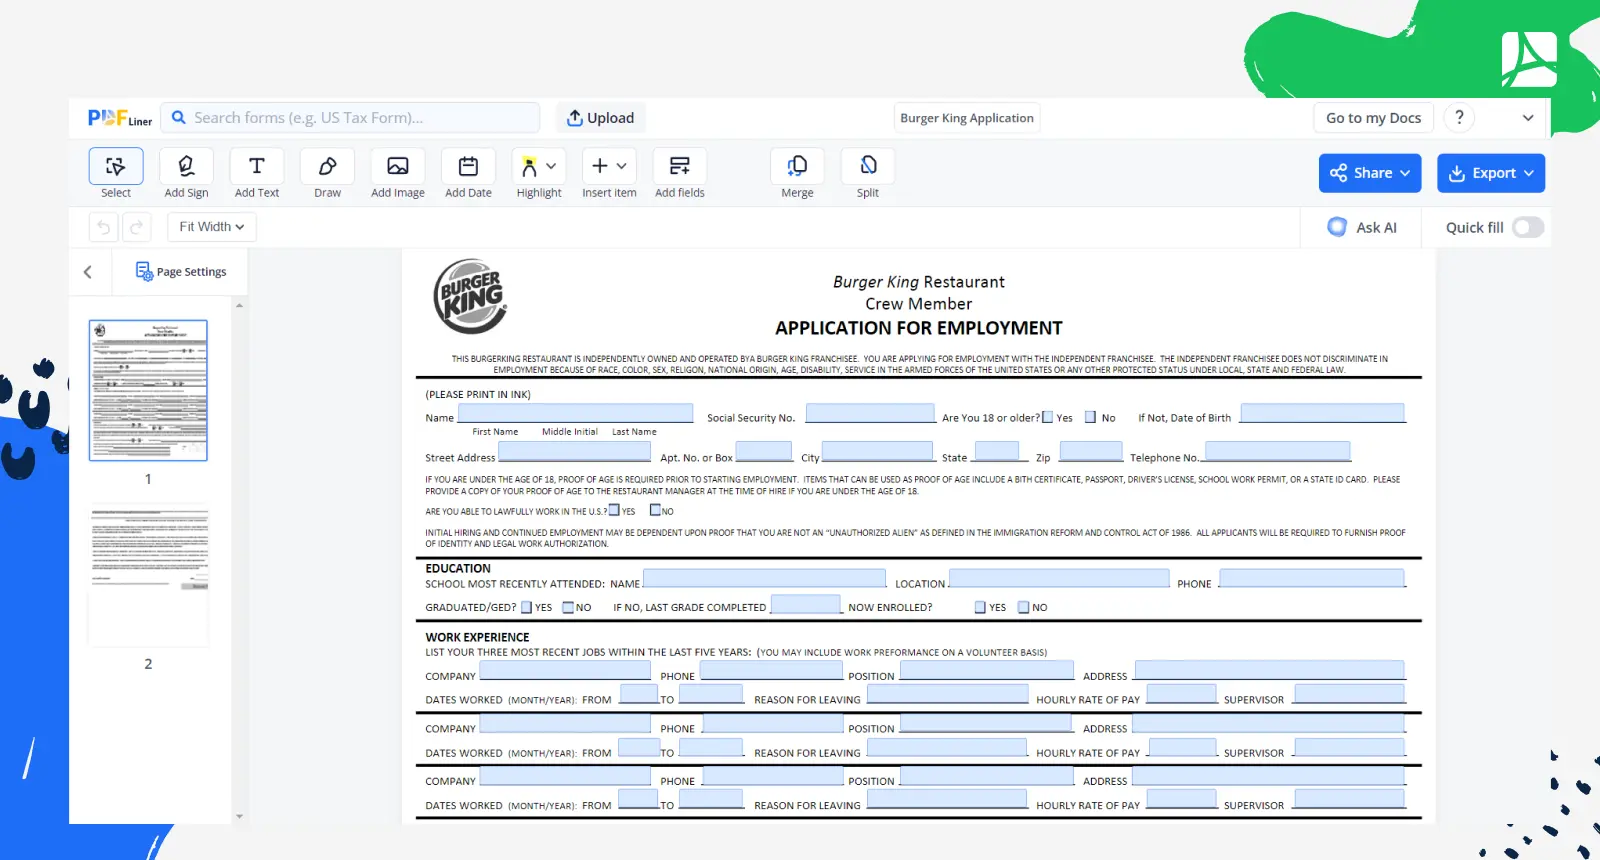Open help via question mark icon
This screenshot has width=1600, height=860.
click(x=1460, y=118)
